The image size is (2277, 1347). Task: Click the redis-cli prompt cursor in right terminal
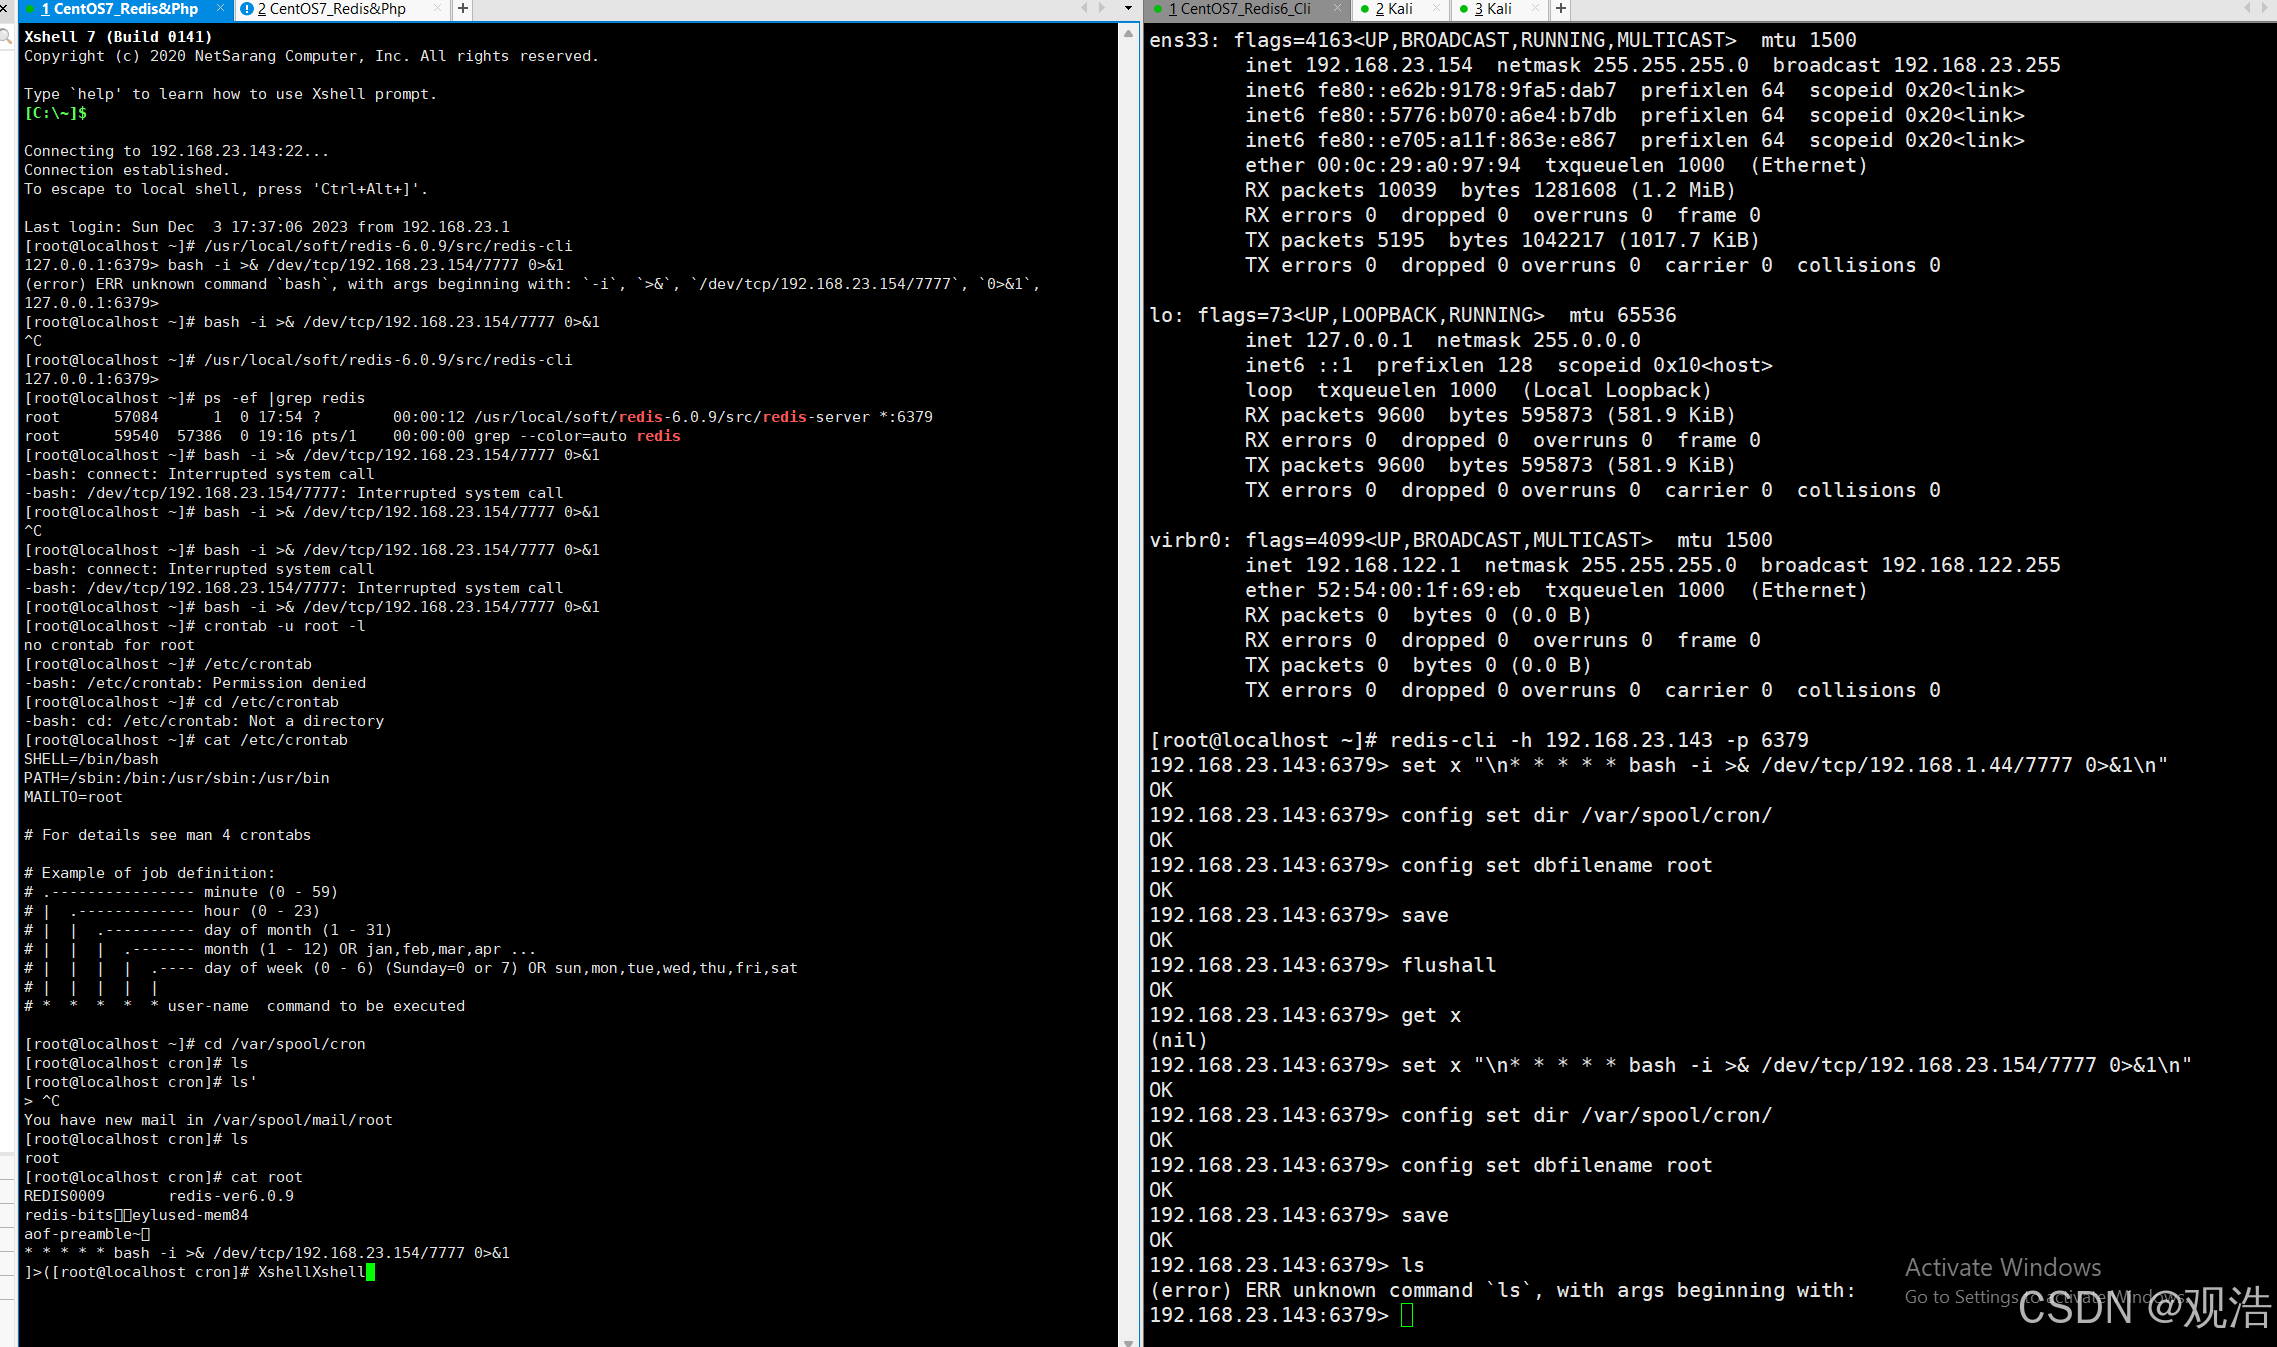1407,1315
